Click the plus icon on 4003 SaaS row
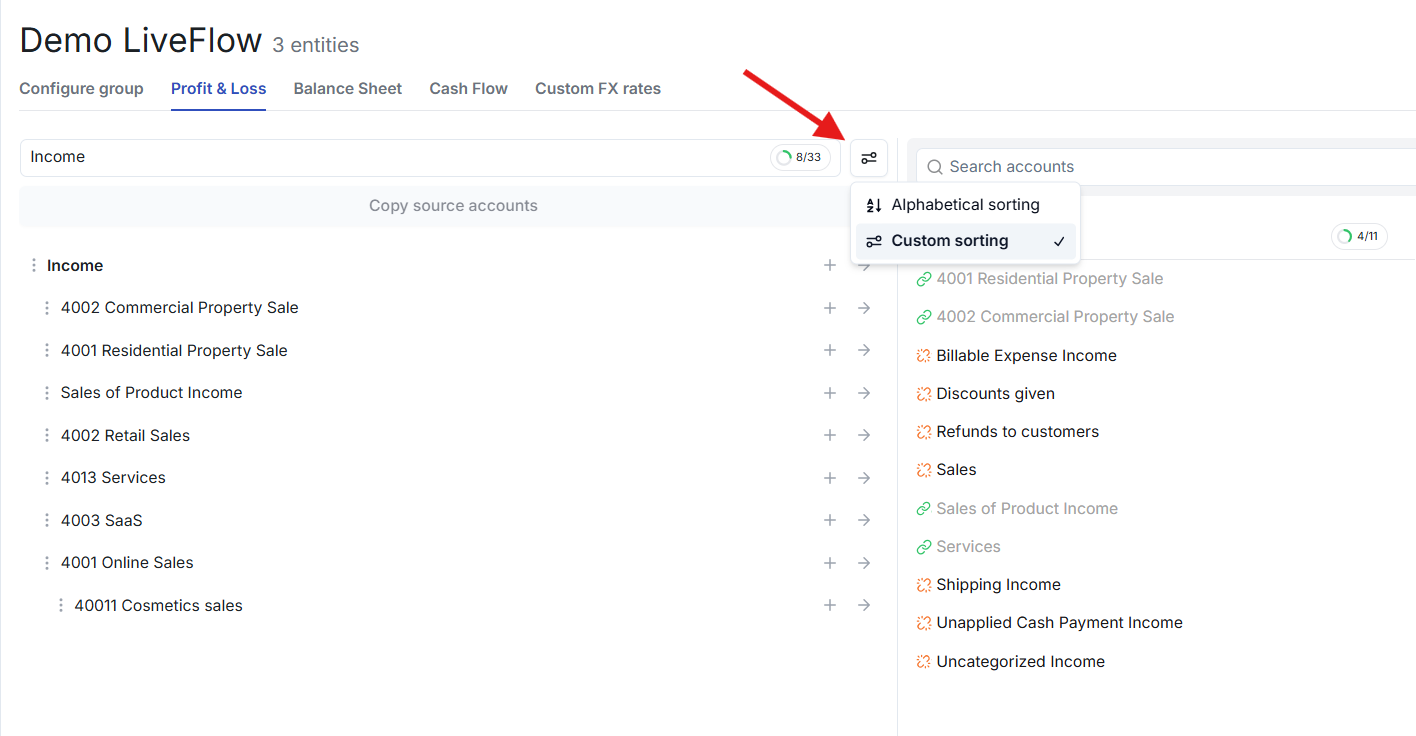The image size is (1416, 736). click(830, 521)
